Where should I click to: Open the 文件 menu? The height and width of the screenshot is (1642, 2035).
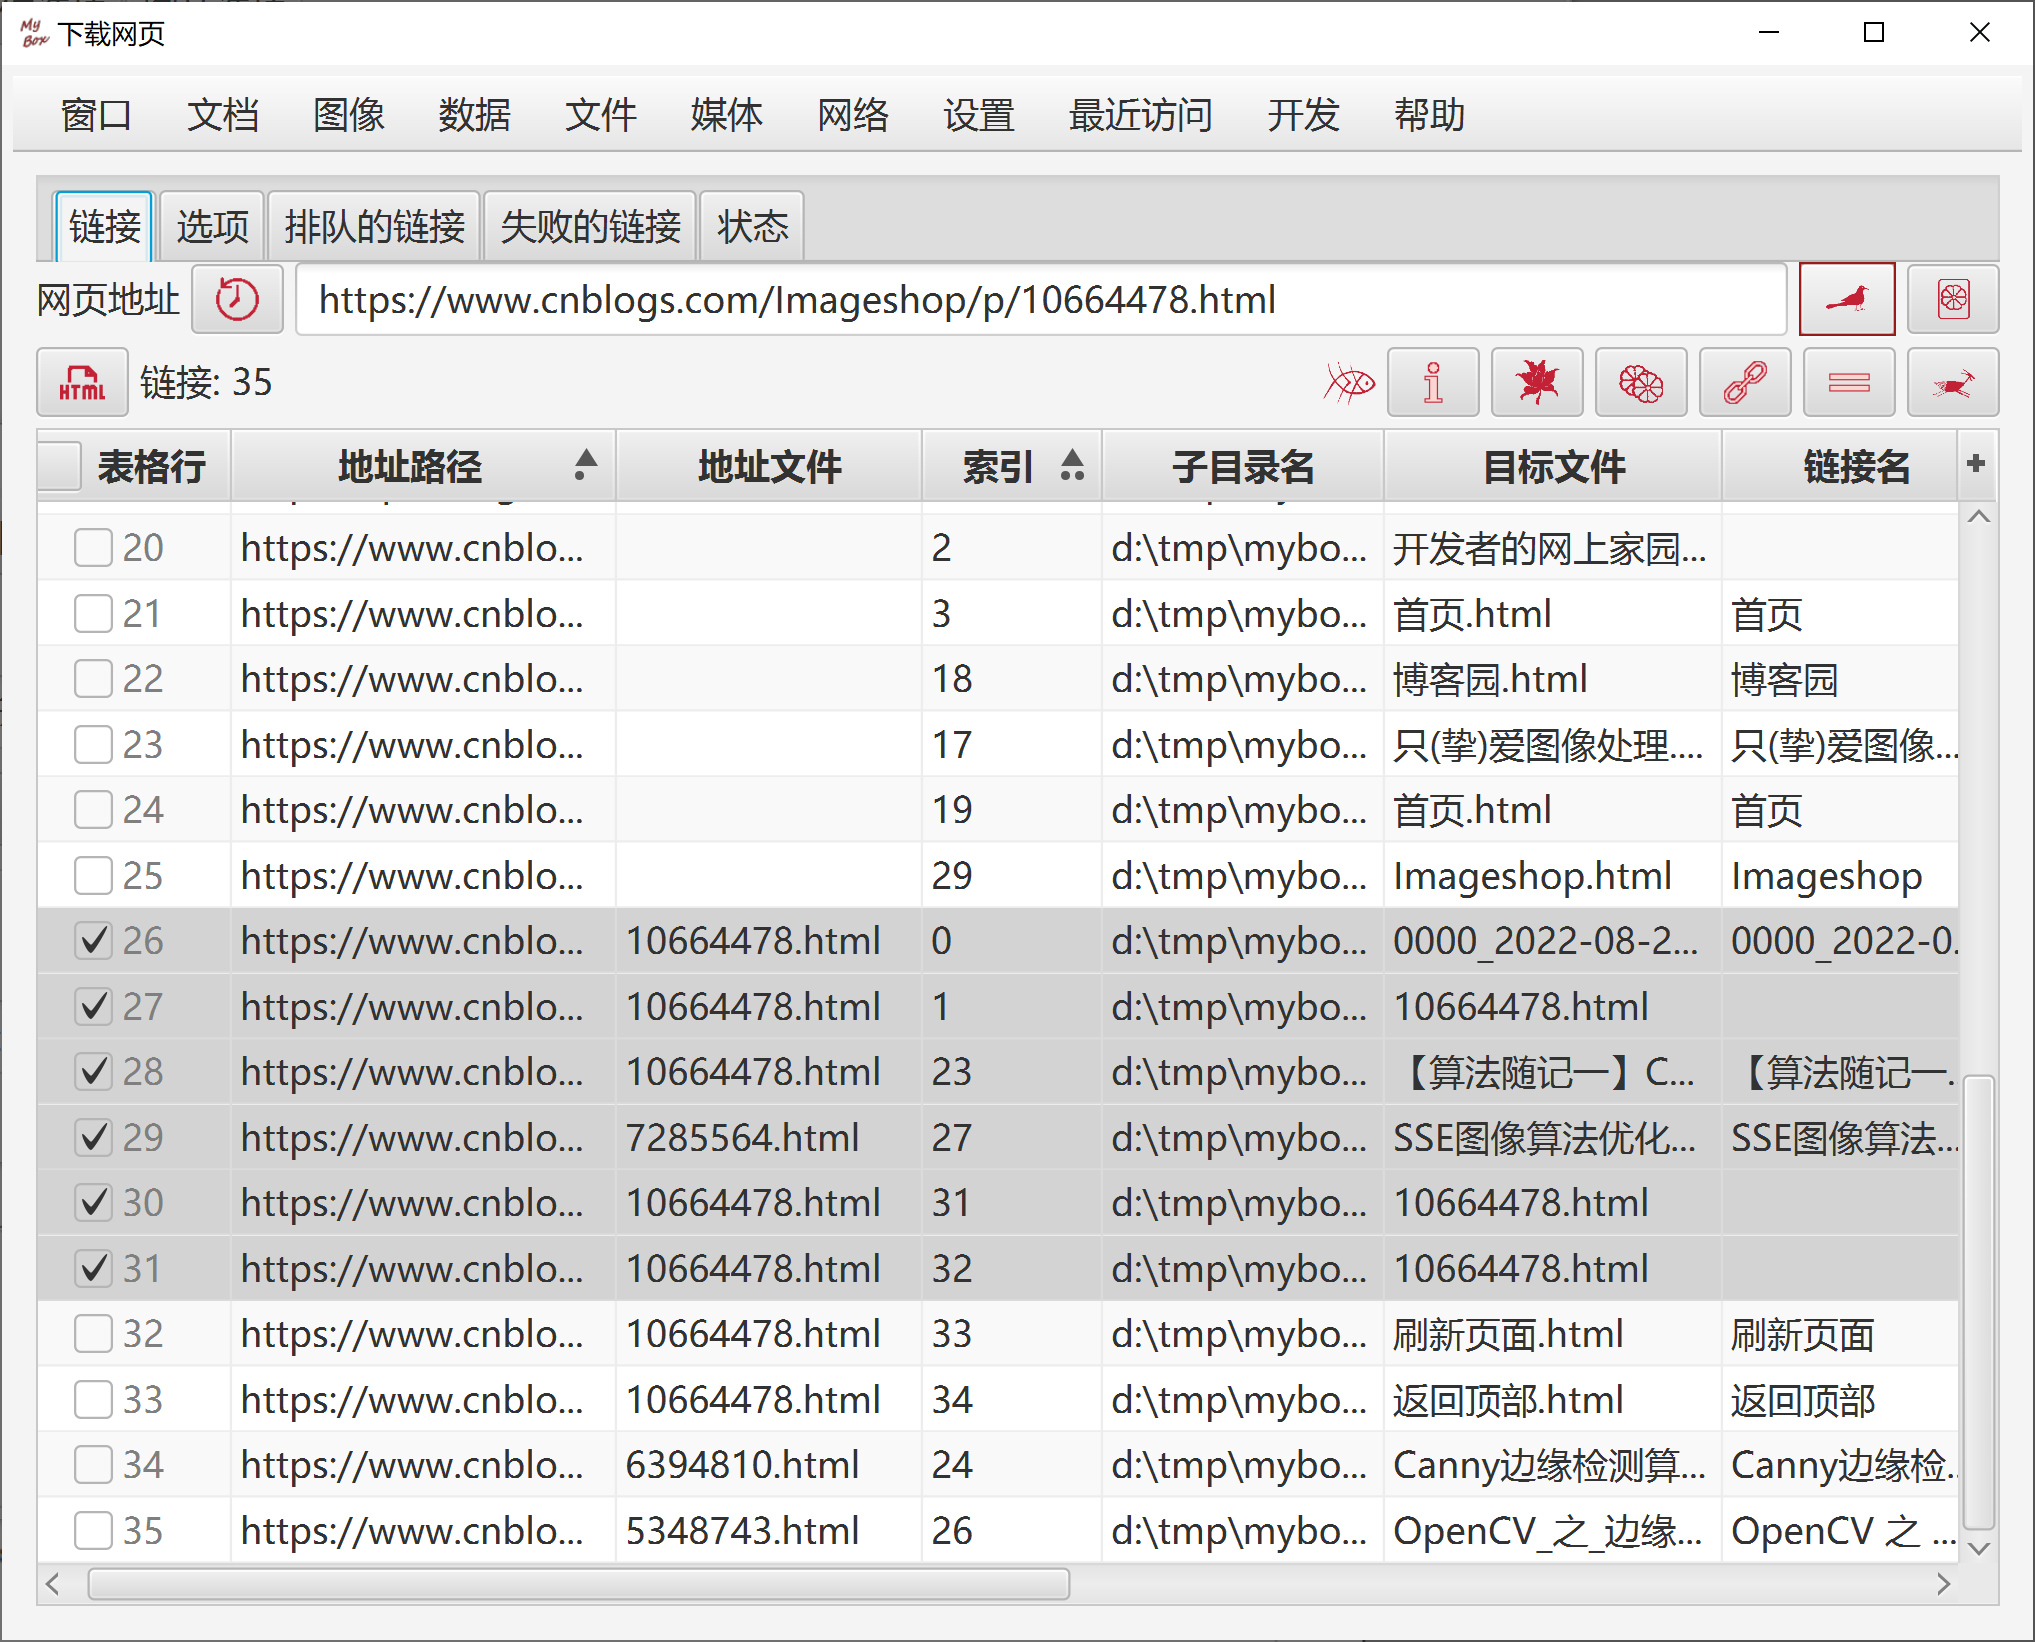(x=600, y=115)
